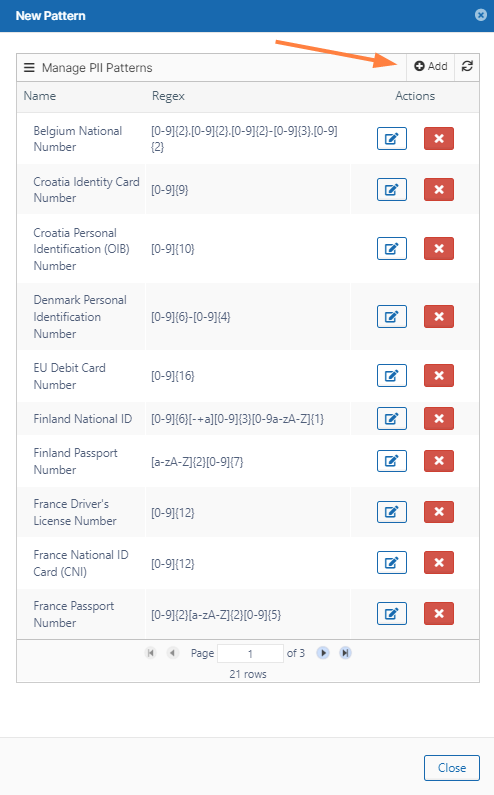
Task: Delete the France Passport Number pattern
Action: [439, 613]
